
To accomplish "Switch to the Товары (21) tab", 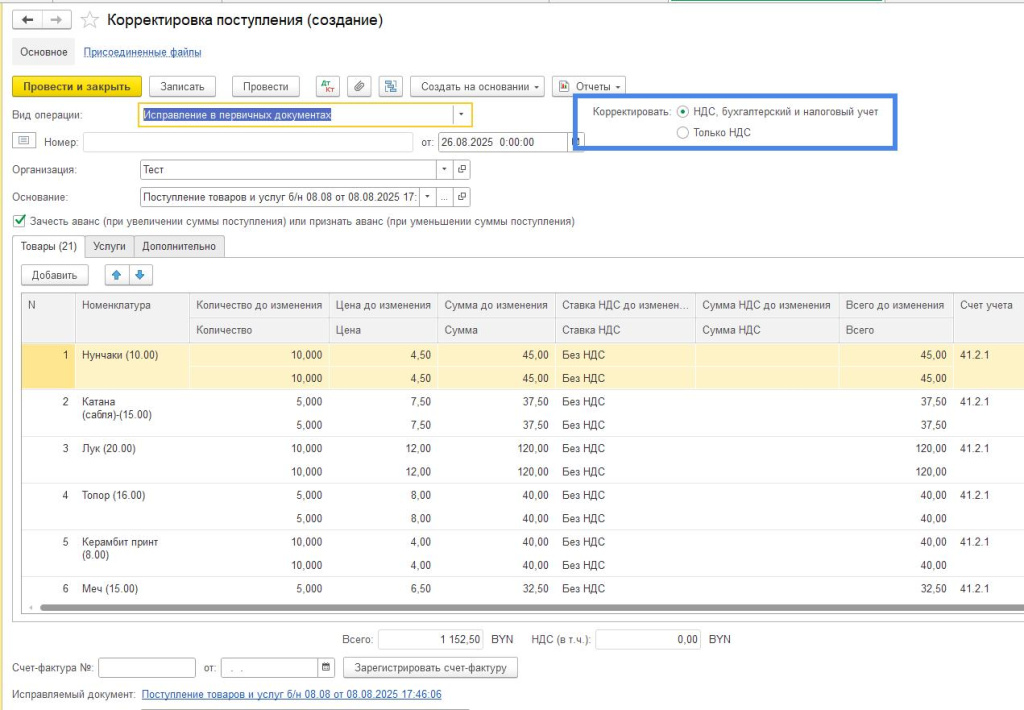I will point(49,246).
